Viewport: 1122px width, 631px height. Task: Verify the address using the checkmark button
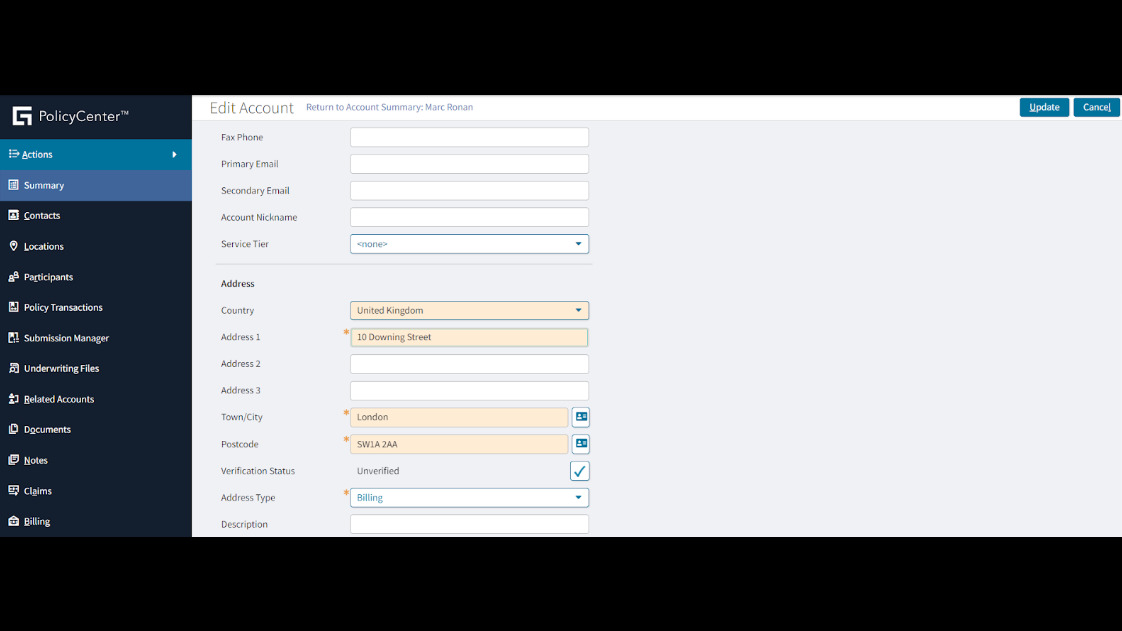pyautogui.click(x=580, y=470)
